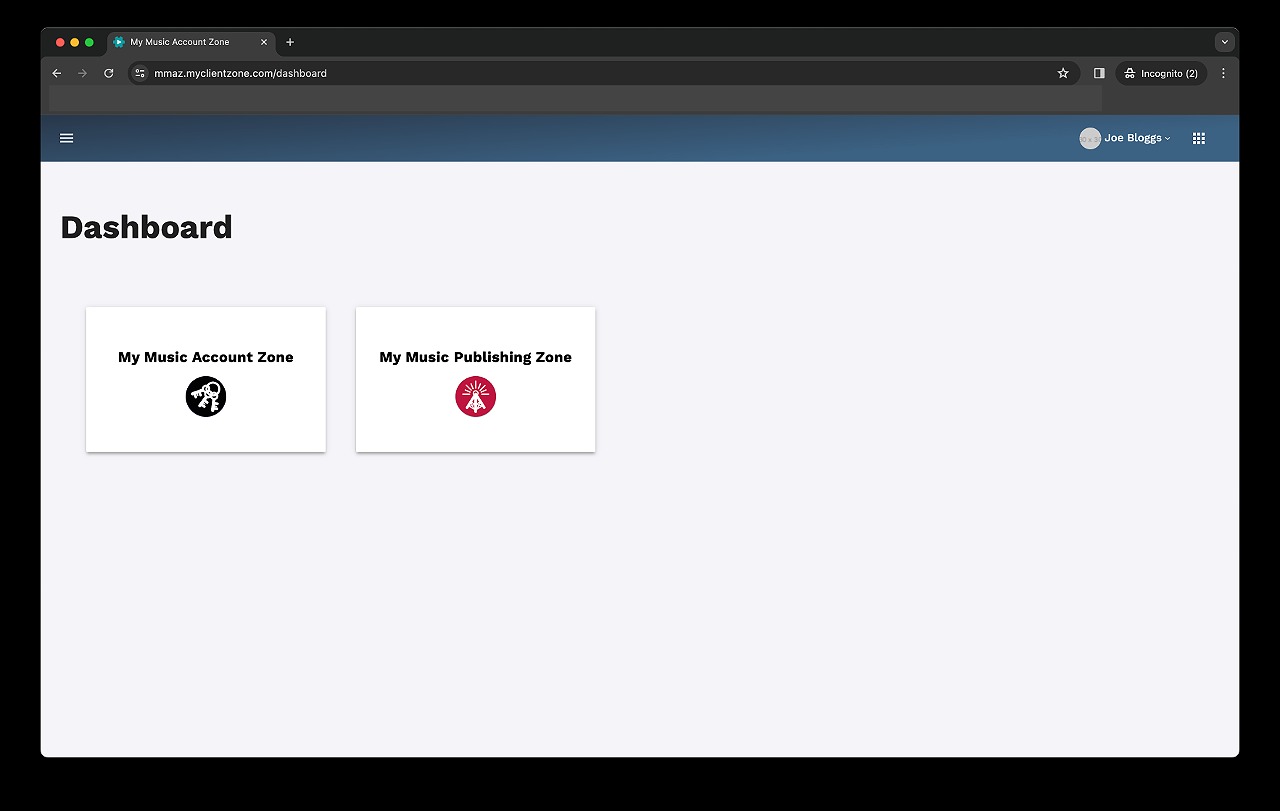Toggle the browser side panel
1280x811 pixels.
[x=1099, y=73]
